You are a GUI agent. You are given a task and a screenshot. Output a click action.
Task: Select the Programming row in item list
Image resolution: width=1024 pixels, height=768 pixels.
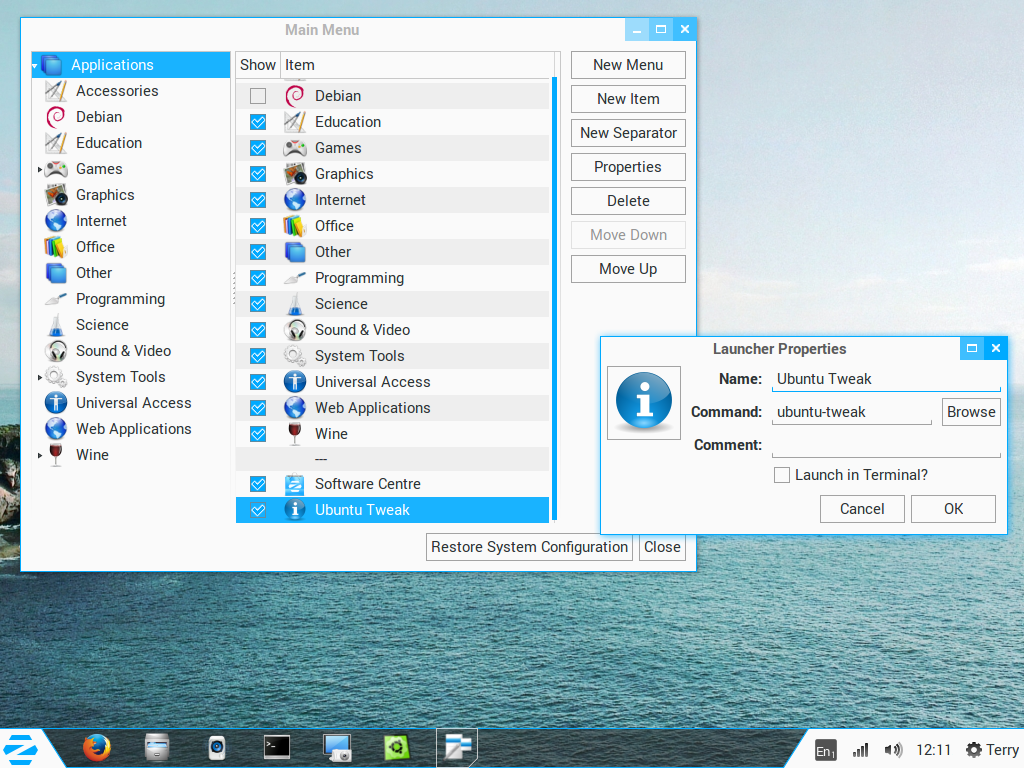pos(359,278)
